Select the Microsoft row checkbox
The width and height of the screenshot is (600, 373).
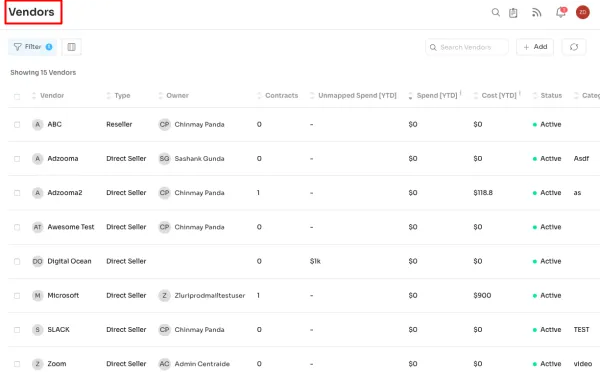tap(17, 296)
